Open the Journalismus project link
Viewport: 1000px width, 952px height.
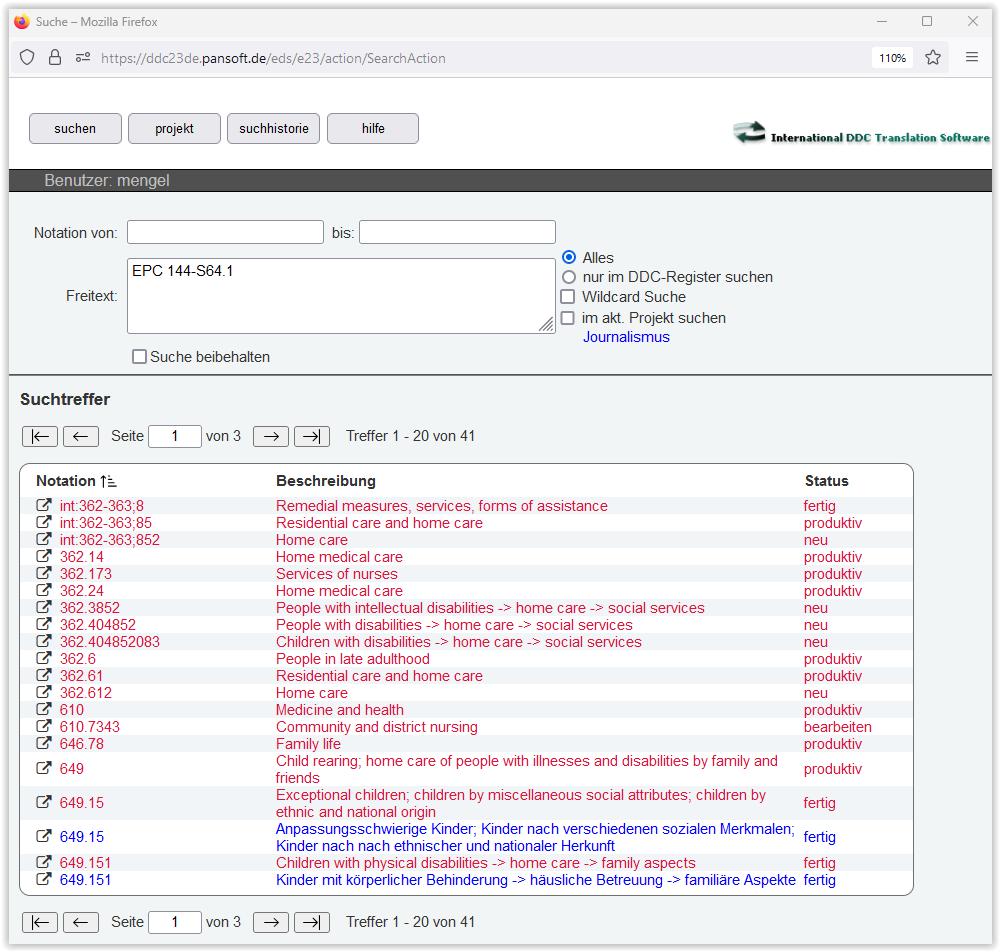(x=626, y=337)
